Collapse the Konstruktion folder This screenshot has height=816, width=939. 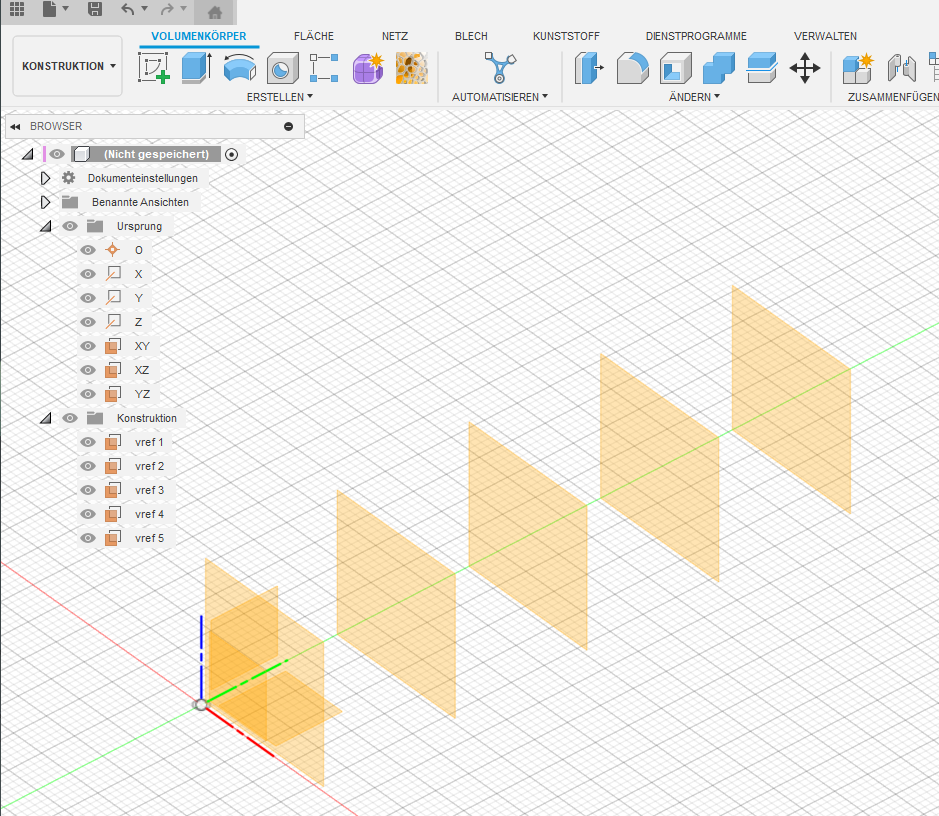pyautogui.click(x=46, y=418)
